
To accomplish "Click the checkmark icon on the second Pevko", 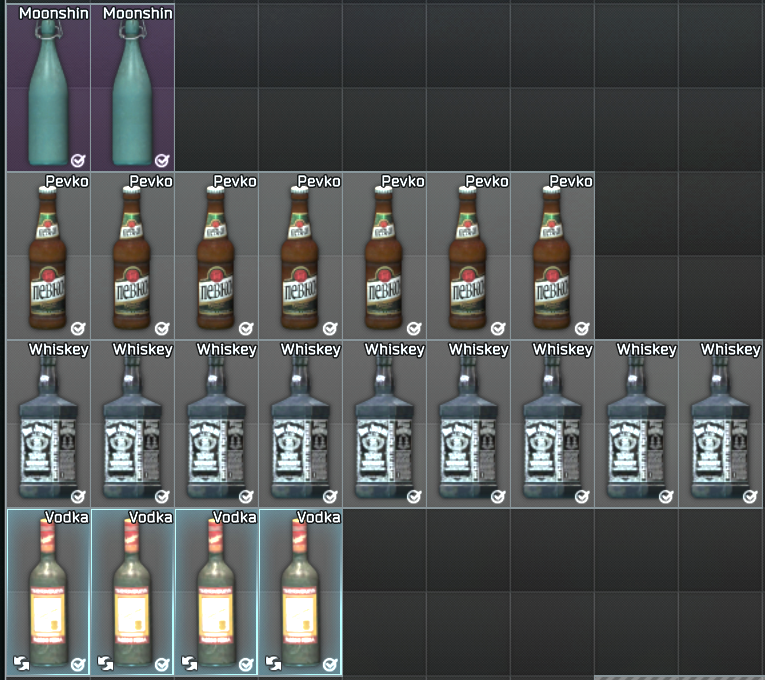I will pos(162,328).
